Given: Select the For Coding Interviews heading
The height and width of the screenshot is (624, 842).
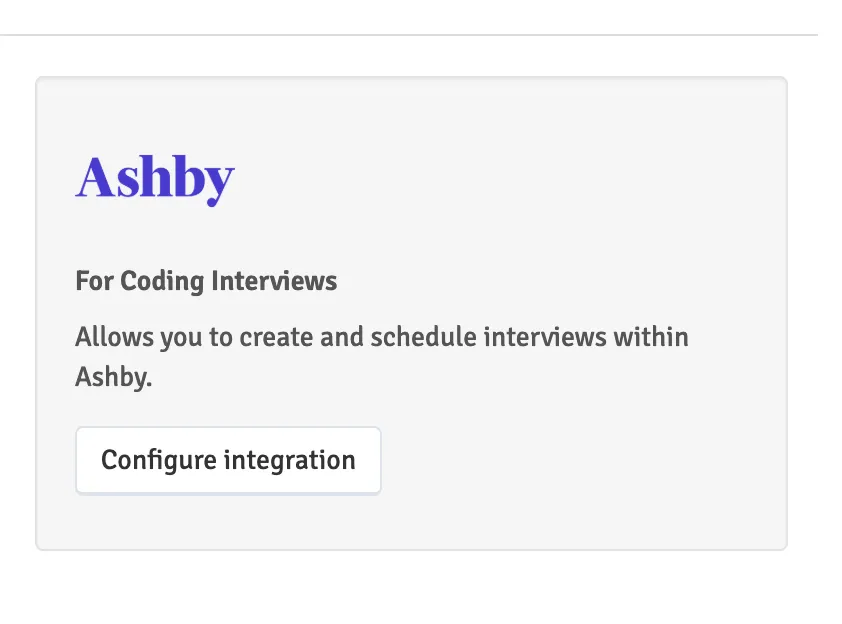Looking at the screenshot, I should (x=206, y=281).
